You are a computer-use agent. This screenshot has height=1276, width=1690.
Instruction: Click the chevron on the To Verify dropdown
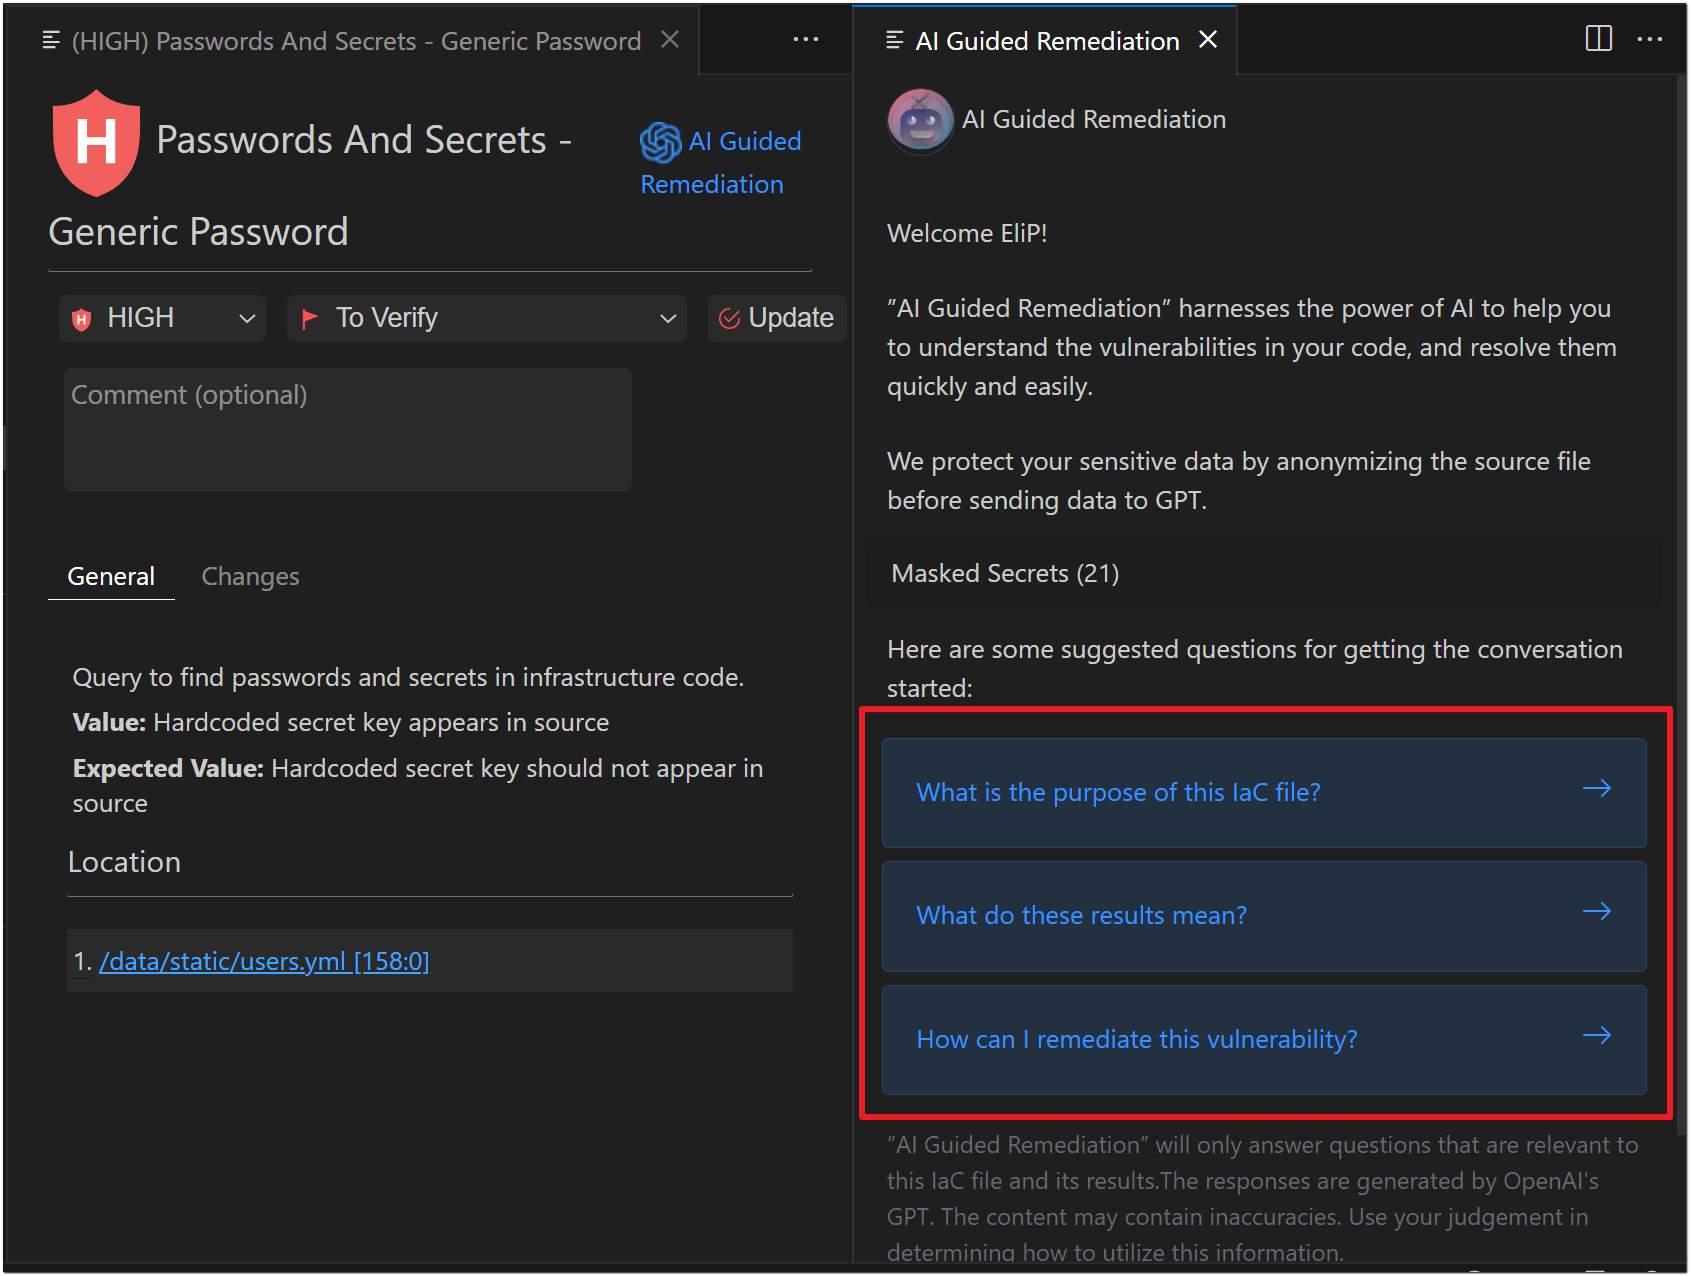tap(668, 319)
